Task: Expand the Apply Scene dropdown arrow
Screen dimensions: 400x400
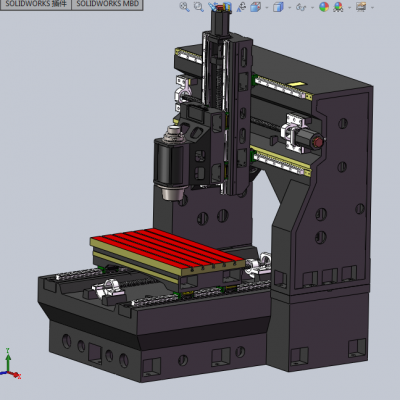Action: tap(349, 7)
